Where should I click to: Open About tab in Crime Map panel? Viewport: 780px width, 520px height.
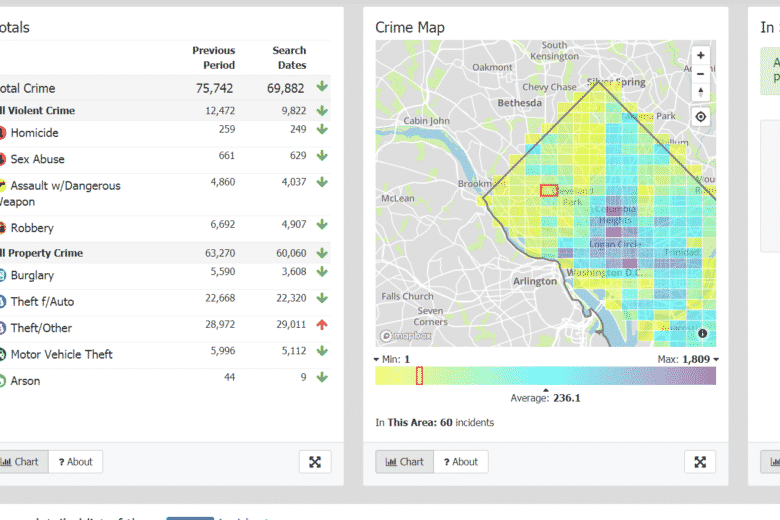[460, 462]
